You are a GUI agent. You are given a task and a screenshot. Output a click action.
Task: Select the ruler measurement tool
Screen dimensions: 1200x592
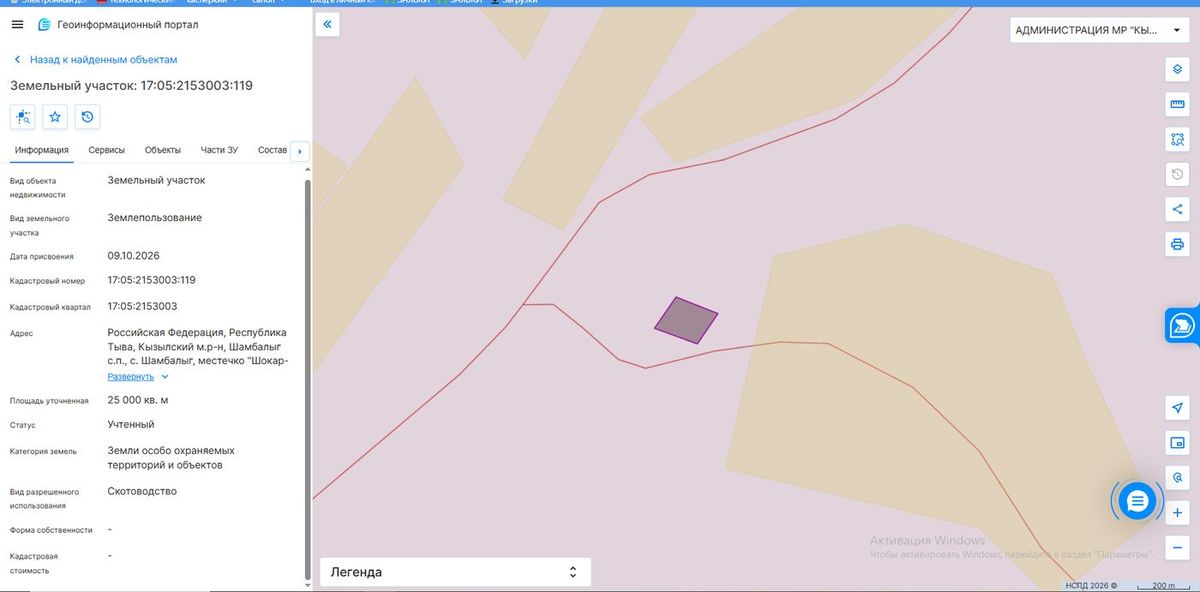(x=1177, y=105)
